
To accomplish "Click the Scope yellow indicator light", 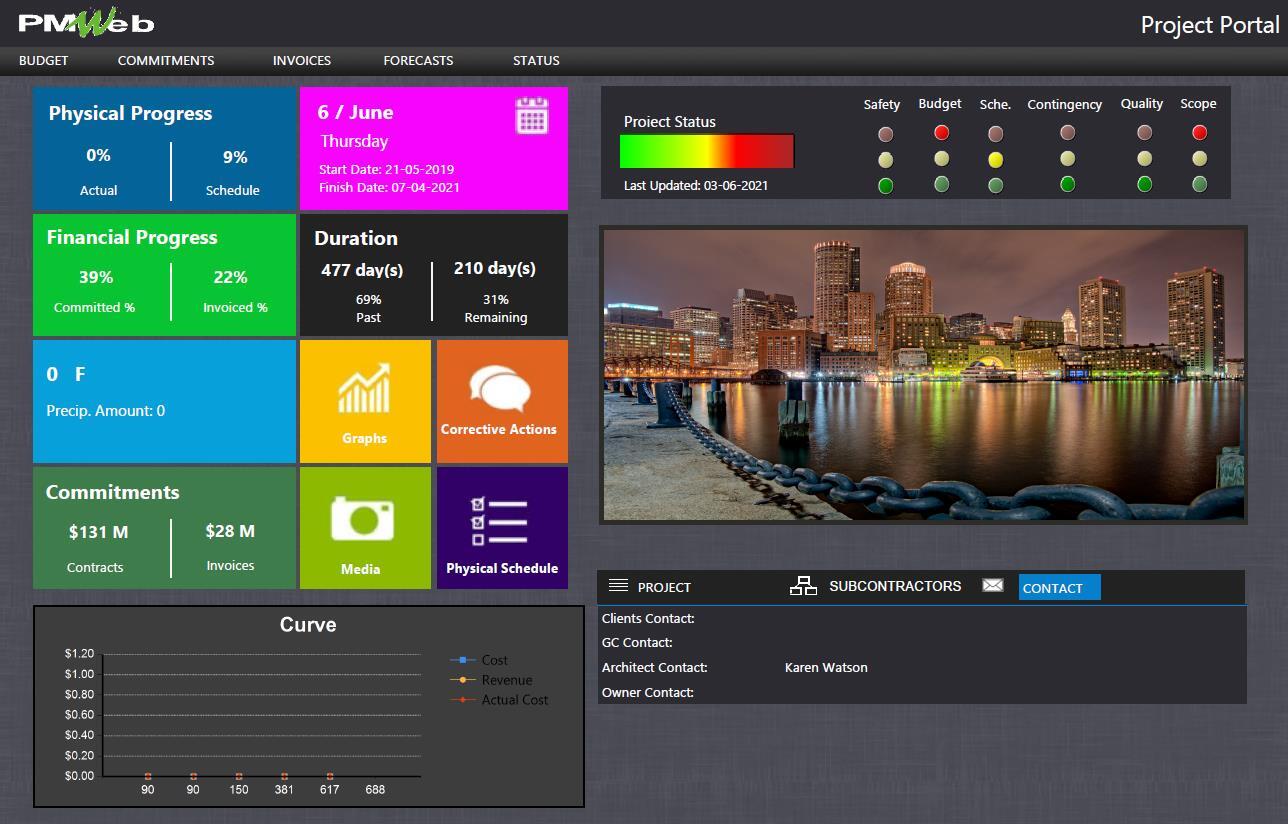I will [1199, 158].
